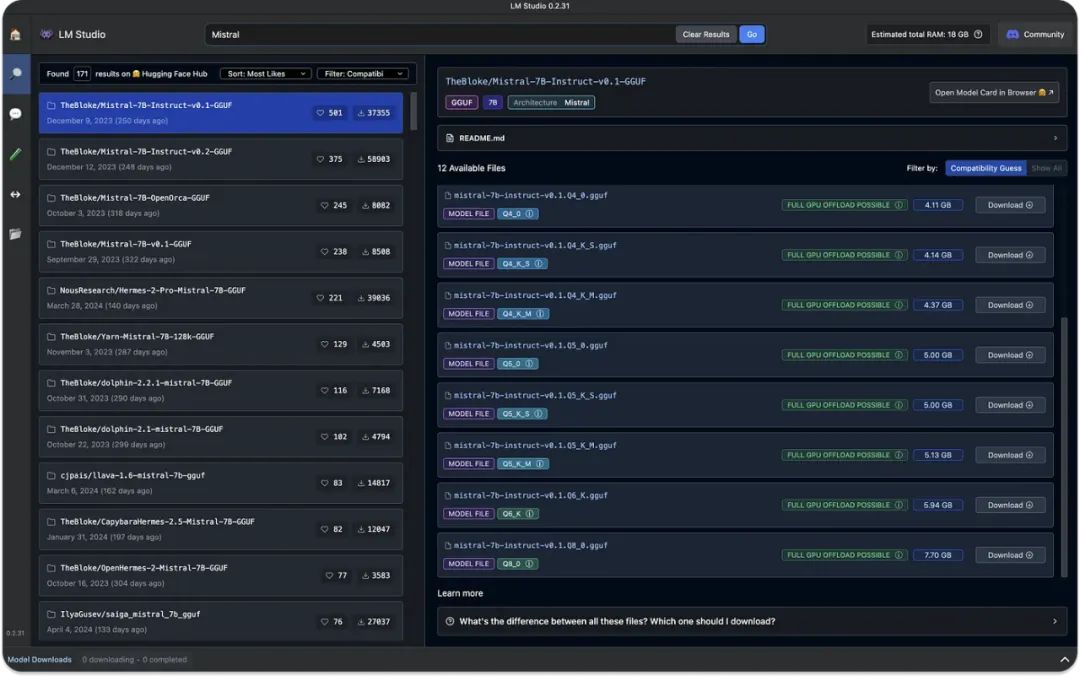Enable Compatibility Guess filter
The width and height of the screenshot is (1080, 676).
986,168
